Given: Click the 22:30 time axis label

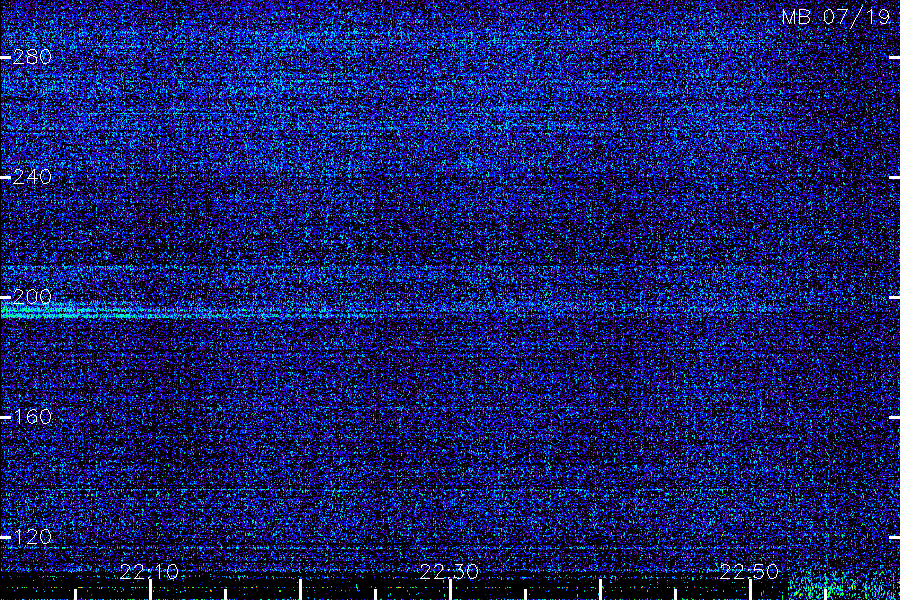Looking at the screenshot, I should 449,572.
